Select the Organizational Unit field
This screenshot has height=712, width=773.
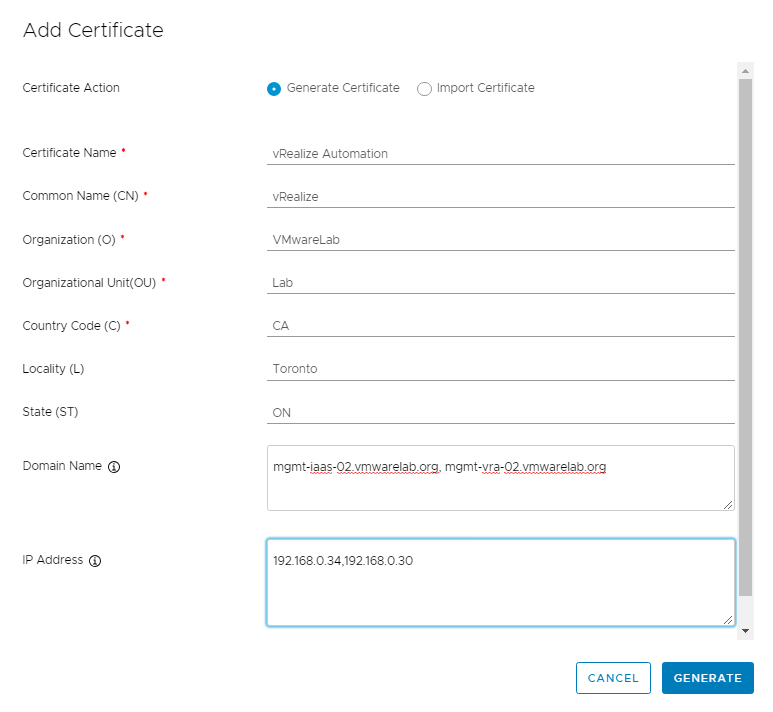[x=500, y=283]
